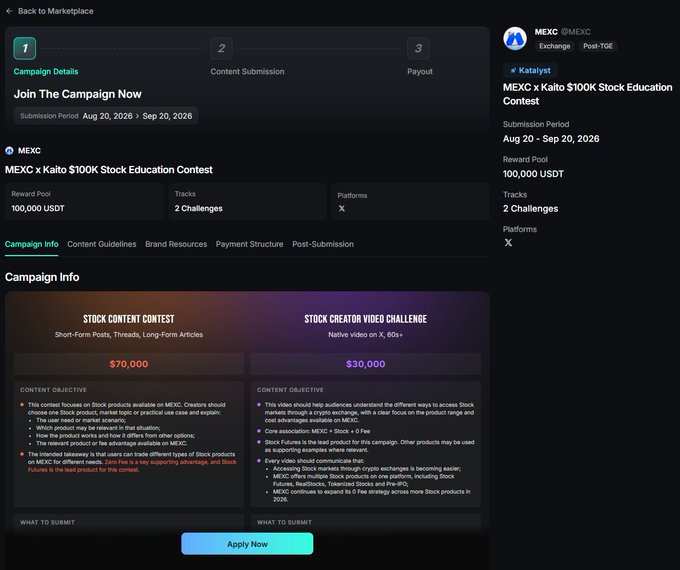Open the large MEXC profile avatar
The image size is (680, 570).
(x=515, y=39)
